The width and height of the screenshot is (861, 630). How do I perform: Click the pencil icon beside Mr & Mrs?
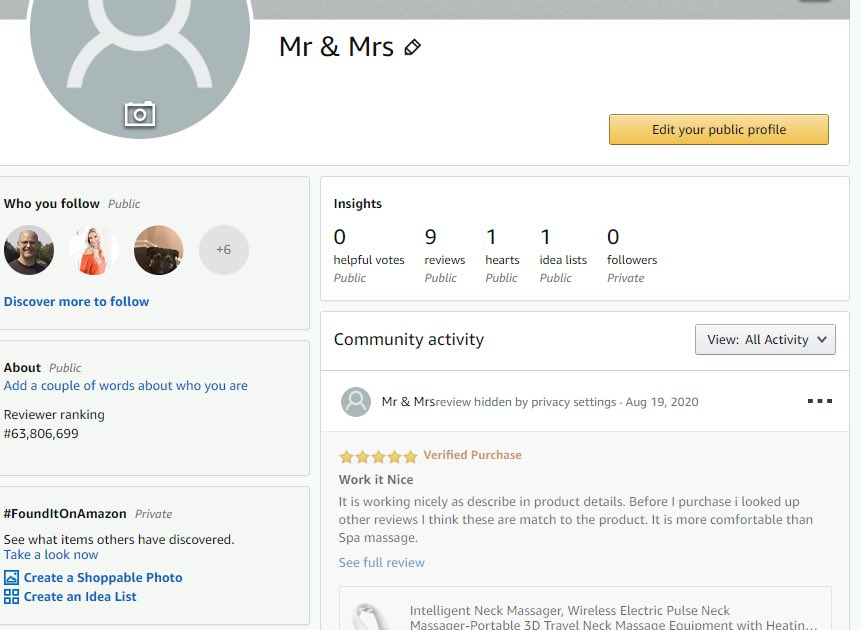pos(412,47)
